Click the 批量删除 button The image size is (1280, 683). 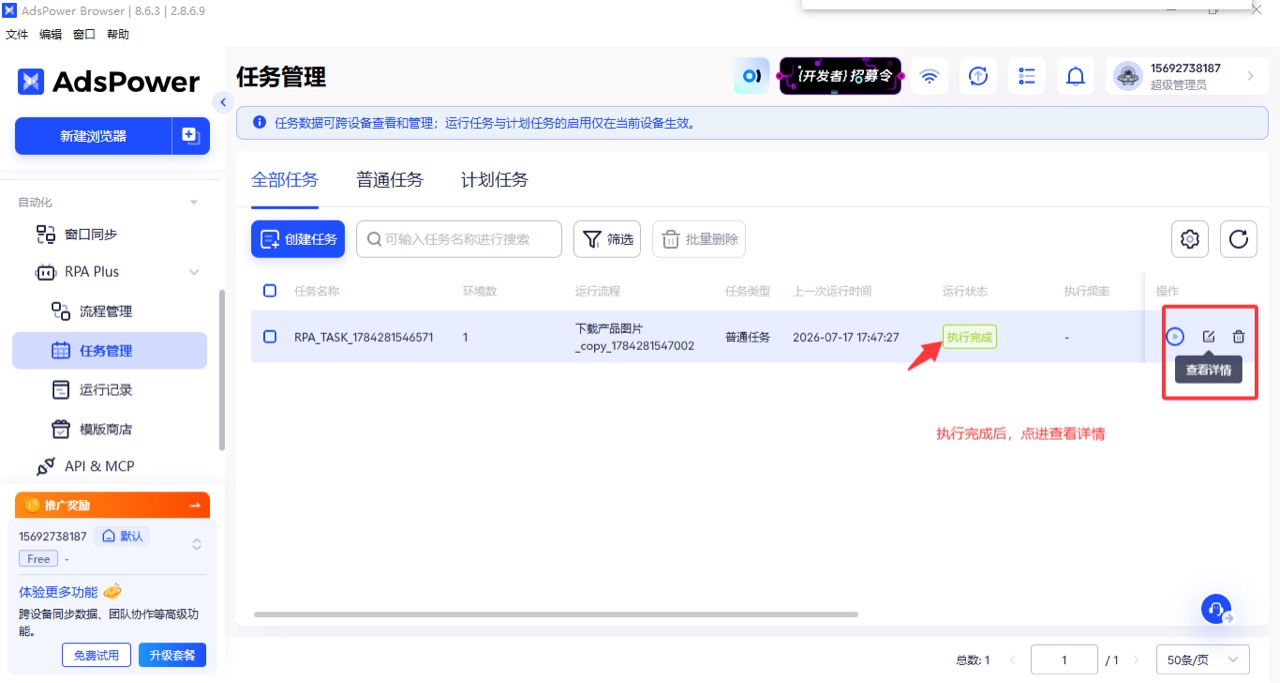click(x=699, y=239)
